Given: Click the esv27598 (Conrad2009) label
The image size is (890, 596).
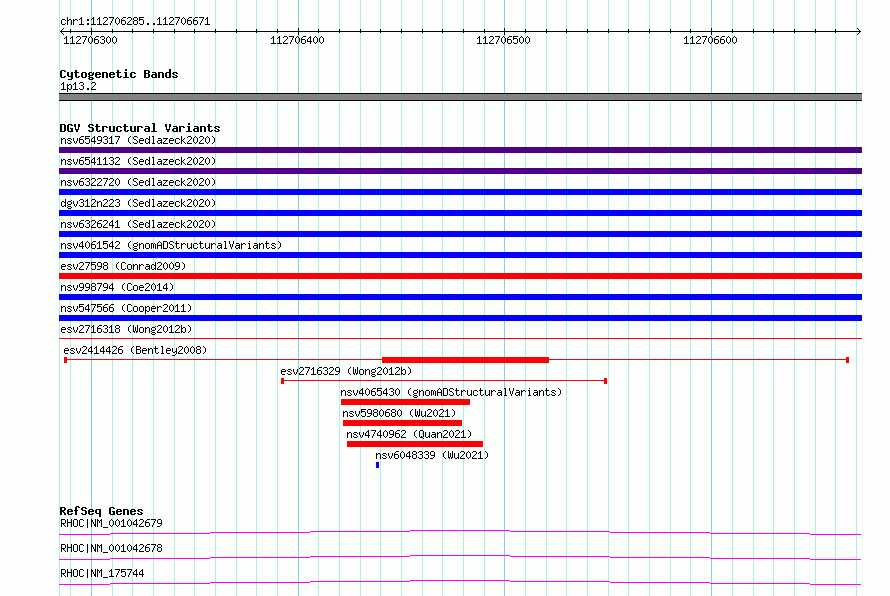Looking at the screenshot, I should (x=123, y=266).
